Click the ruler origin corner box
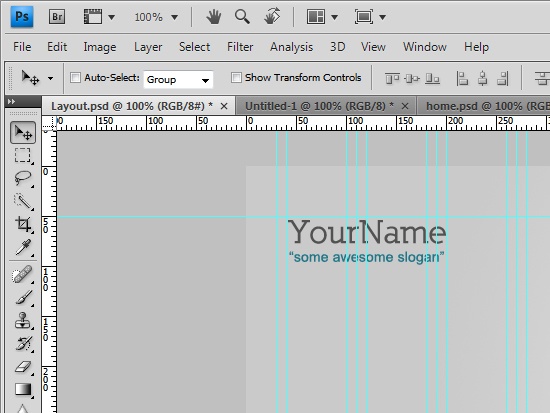 (49, 123)
